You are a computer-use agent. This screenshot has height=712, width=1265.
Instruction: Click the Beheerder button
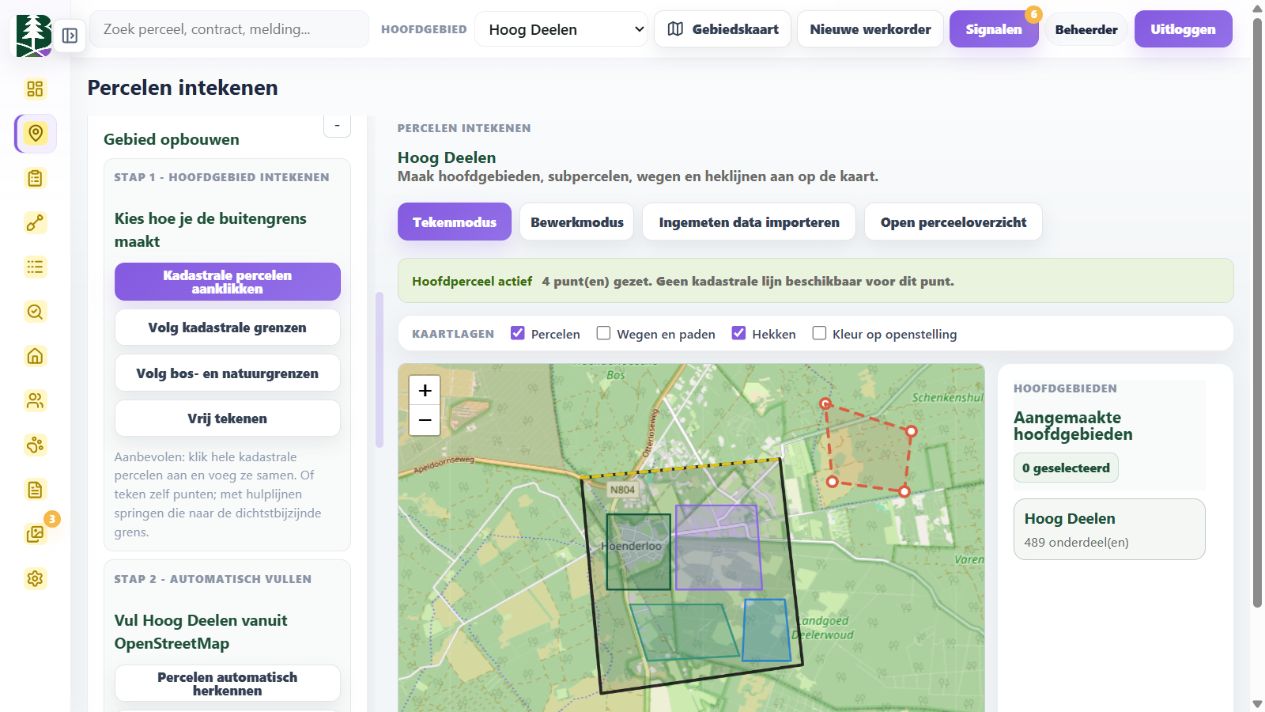pos(1086,29)
